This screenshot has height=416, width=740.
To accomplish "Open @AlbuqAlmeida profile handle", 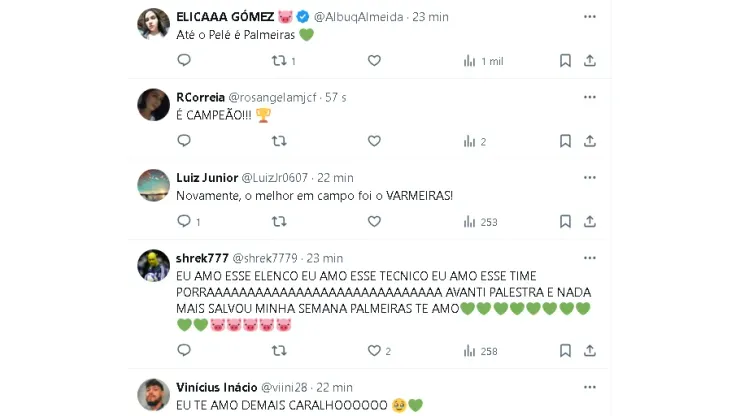I will (358, 17).
